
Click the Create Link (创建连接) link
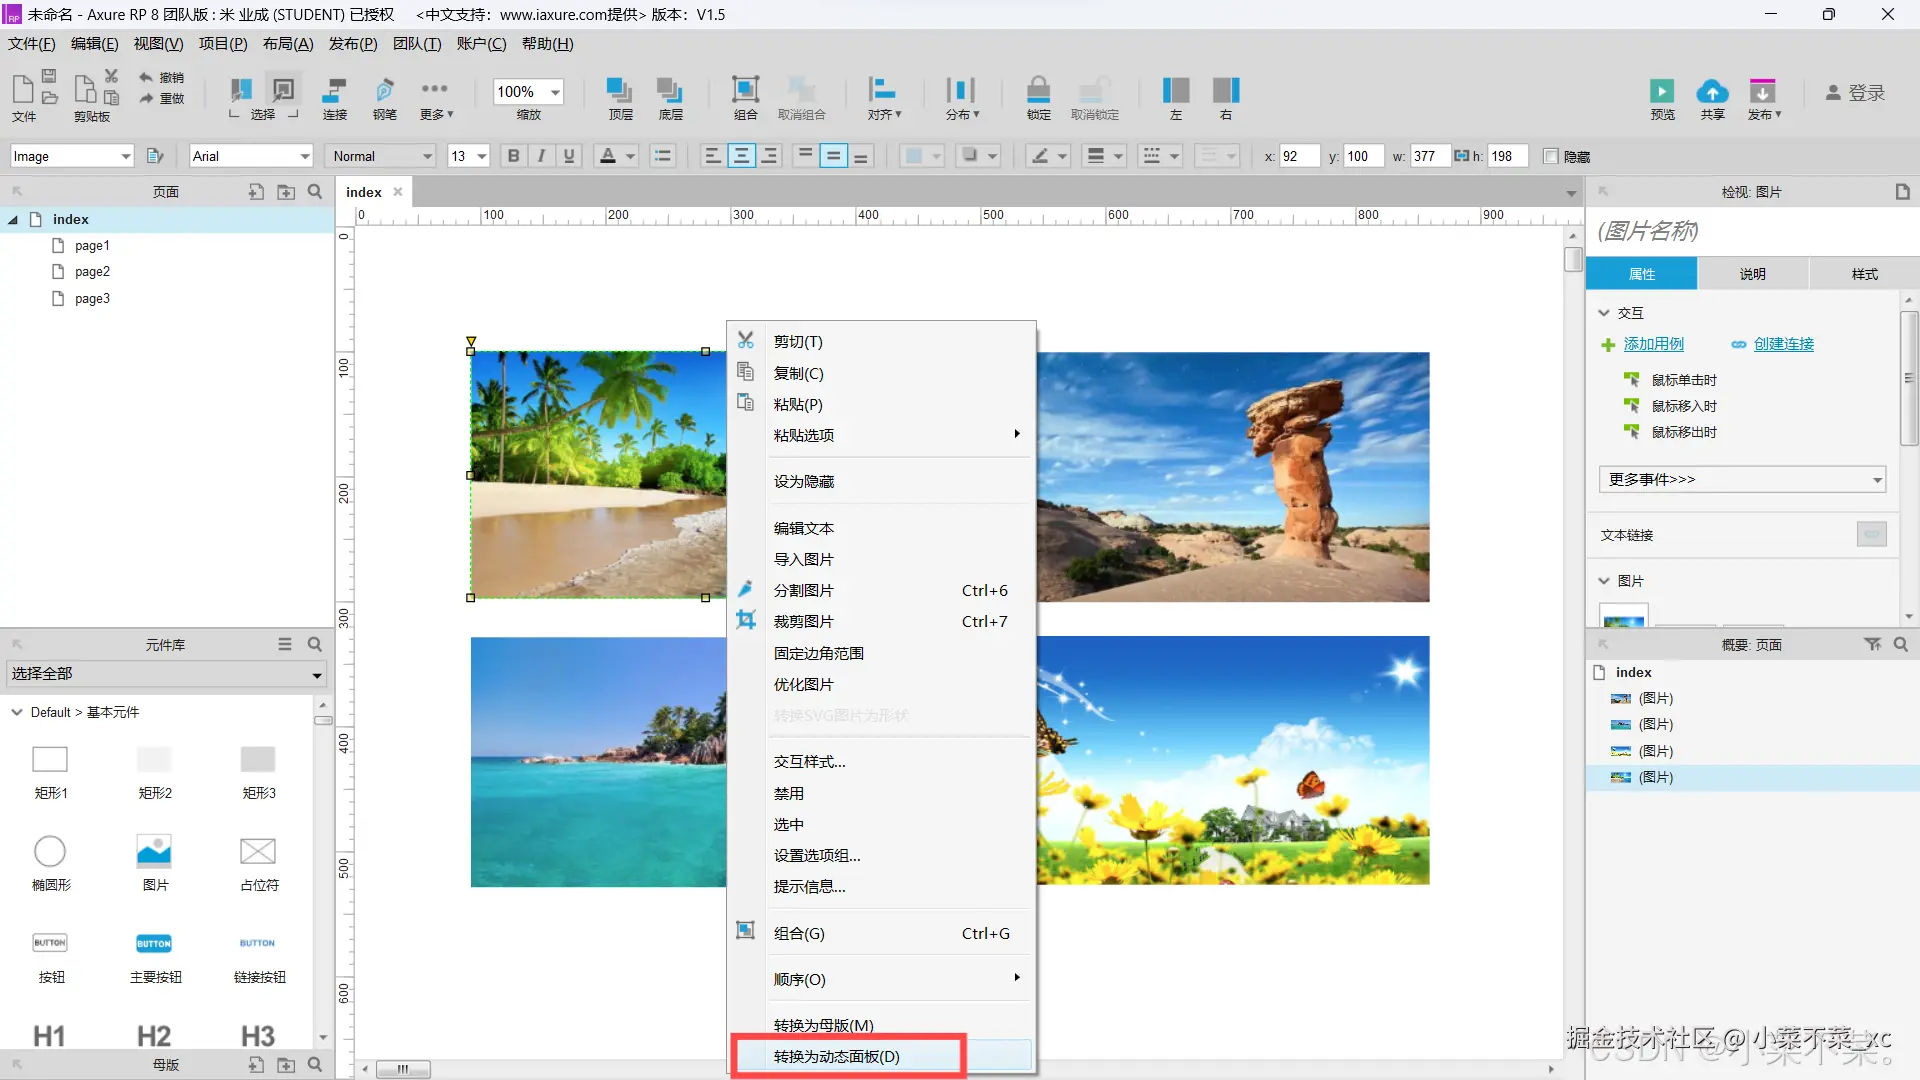click(x=1783, y=344)
